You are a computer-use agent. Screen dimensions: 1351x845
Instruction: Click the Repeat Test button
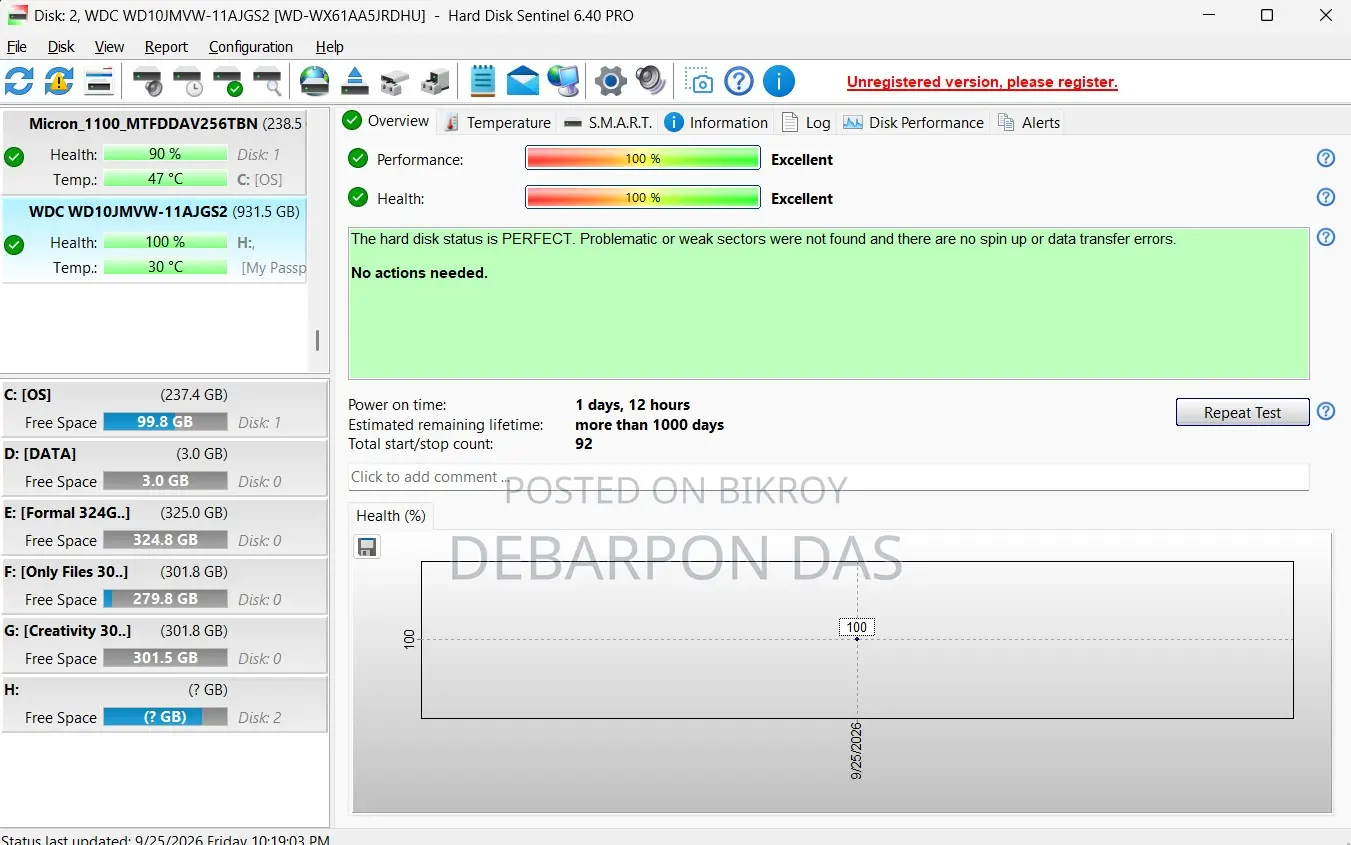click(1242, 412)
